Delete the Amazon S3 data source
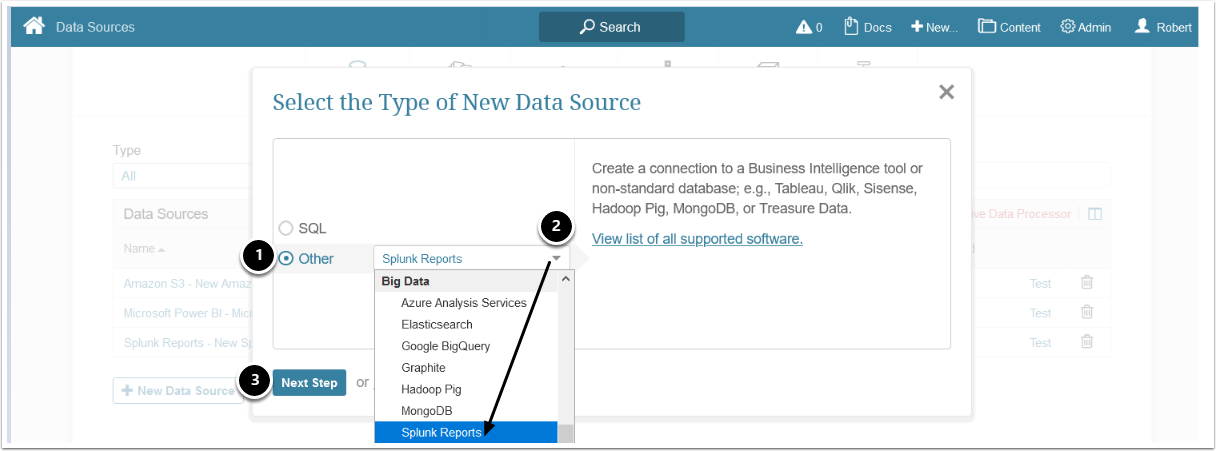 click(x=1087, y=283)
